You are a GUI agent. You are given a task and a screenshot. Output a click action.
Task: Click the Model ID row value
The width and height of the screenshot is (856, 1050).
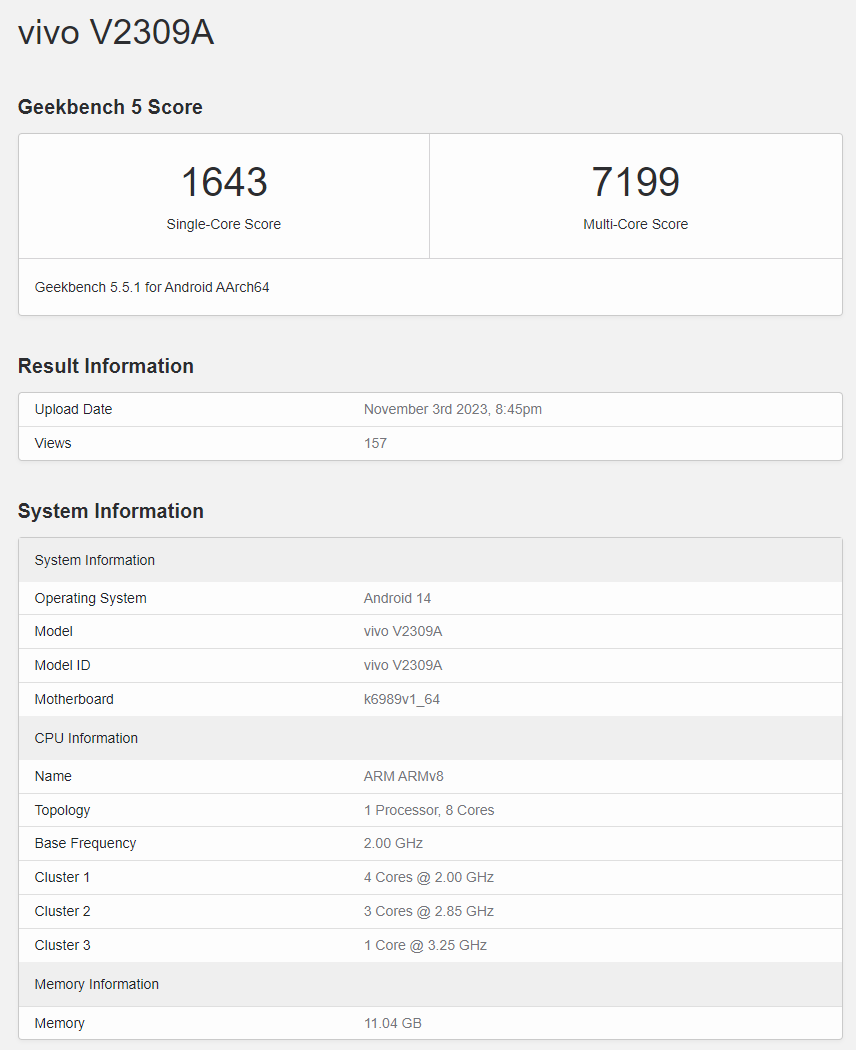[404, 665]
